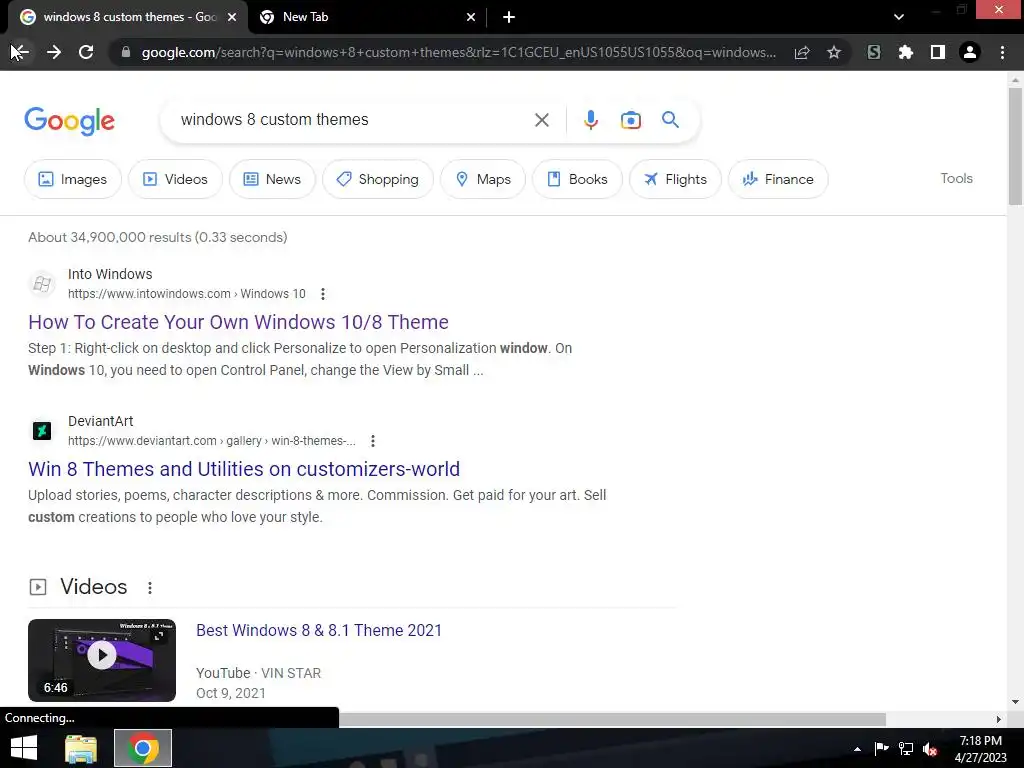Open Action Center flag icon

coord(881,749)
